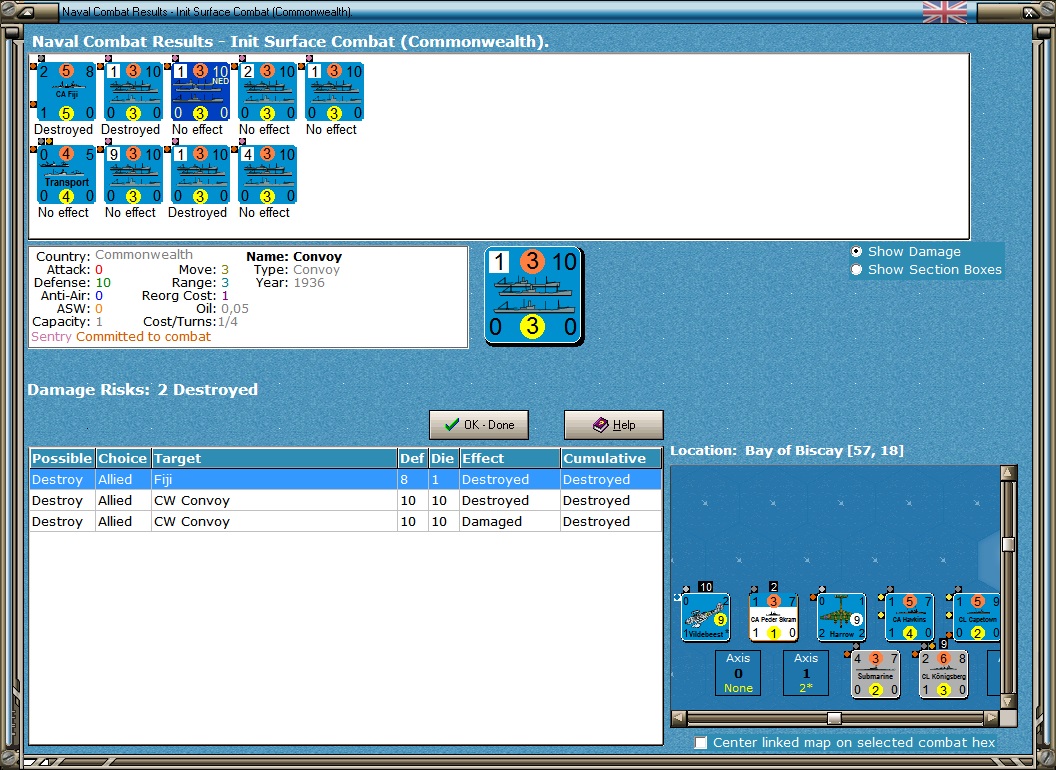Click the Defense: 10 value
The height and width of the screenshot is (770, 1056).
coord(103,283)
